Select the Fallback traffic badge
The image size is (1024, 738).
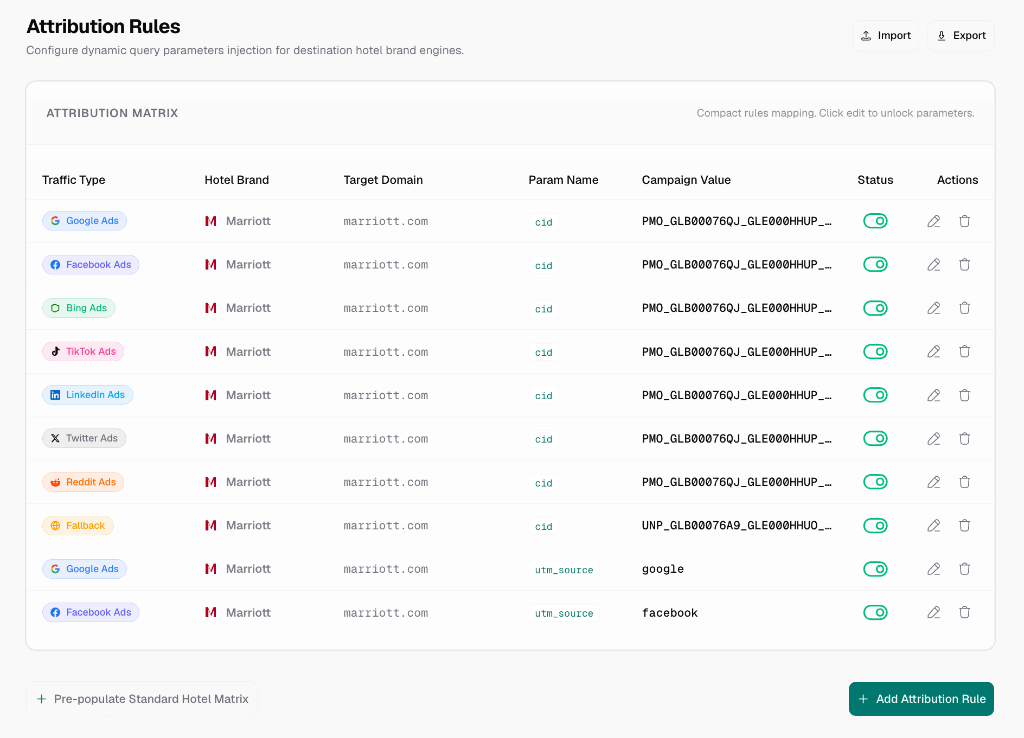tap(78, 526)
